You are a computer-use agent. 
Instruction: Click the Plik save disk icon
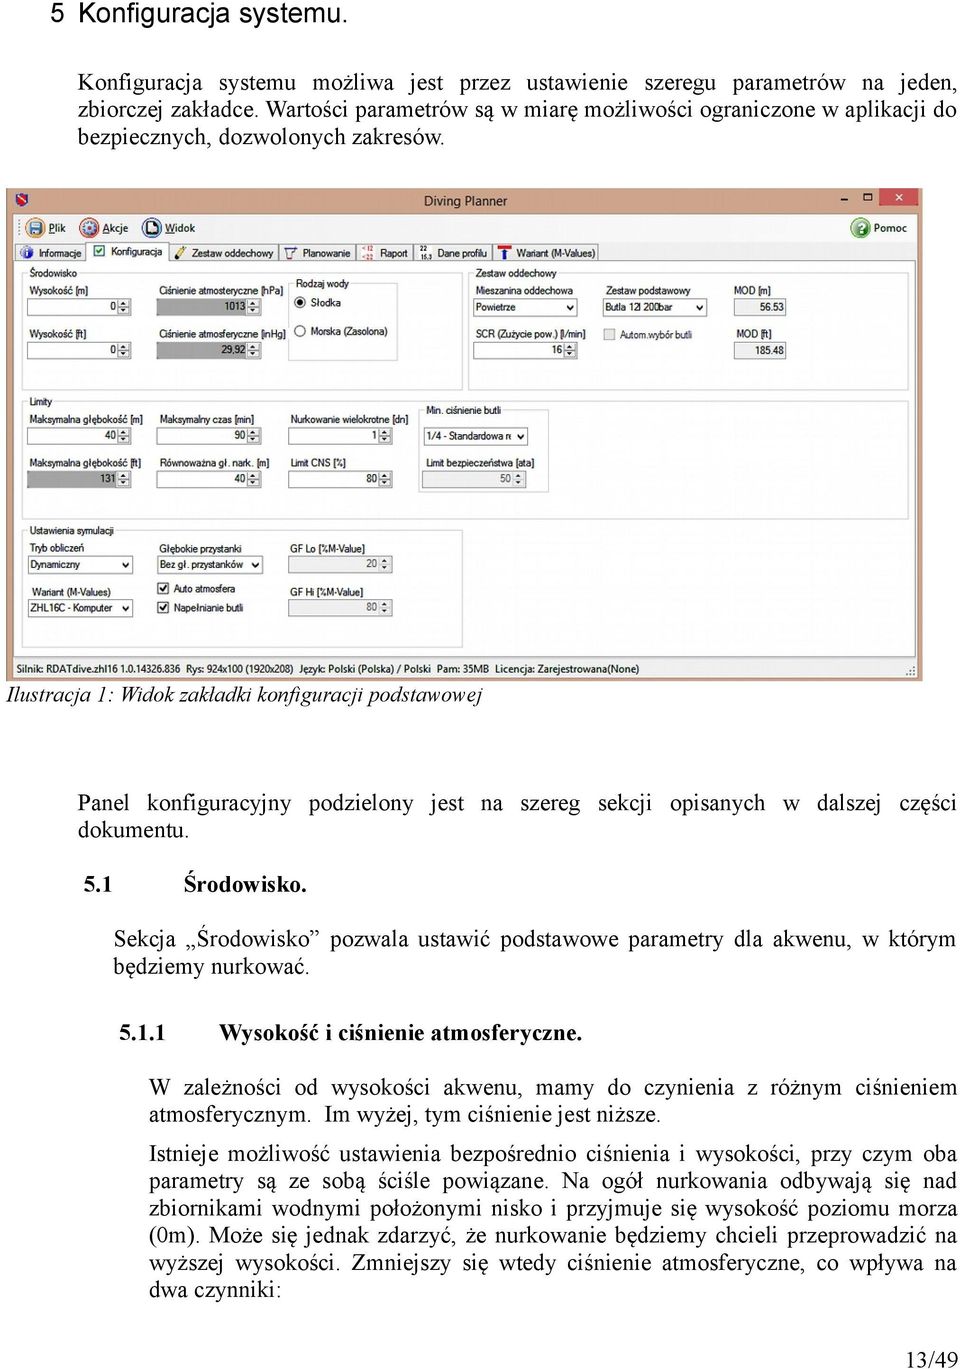(x=36, y=228)
